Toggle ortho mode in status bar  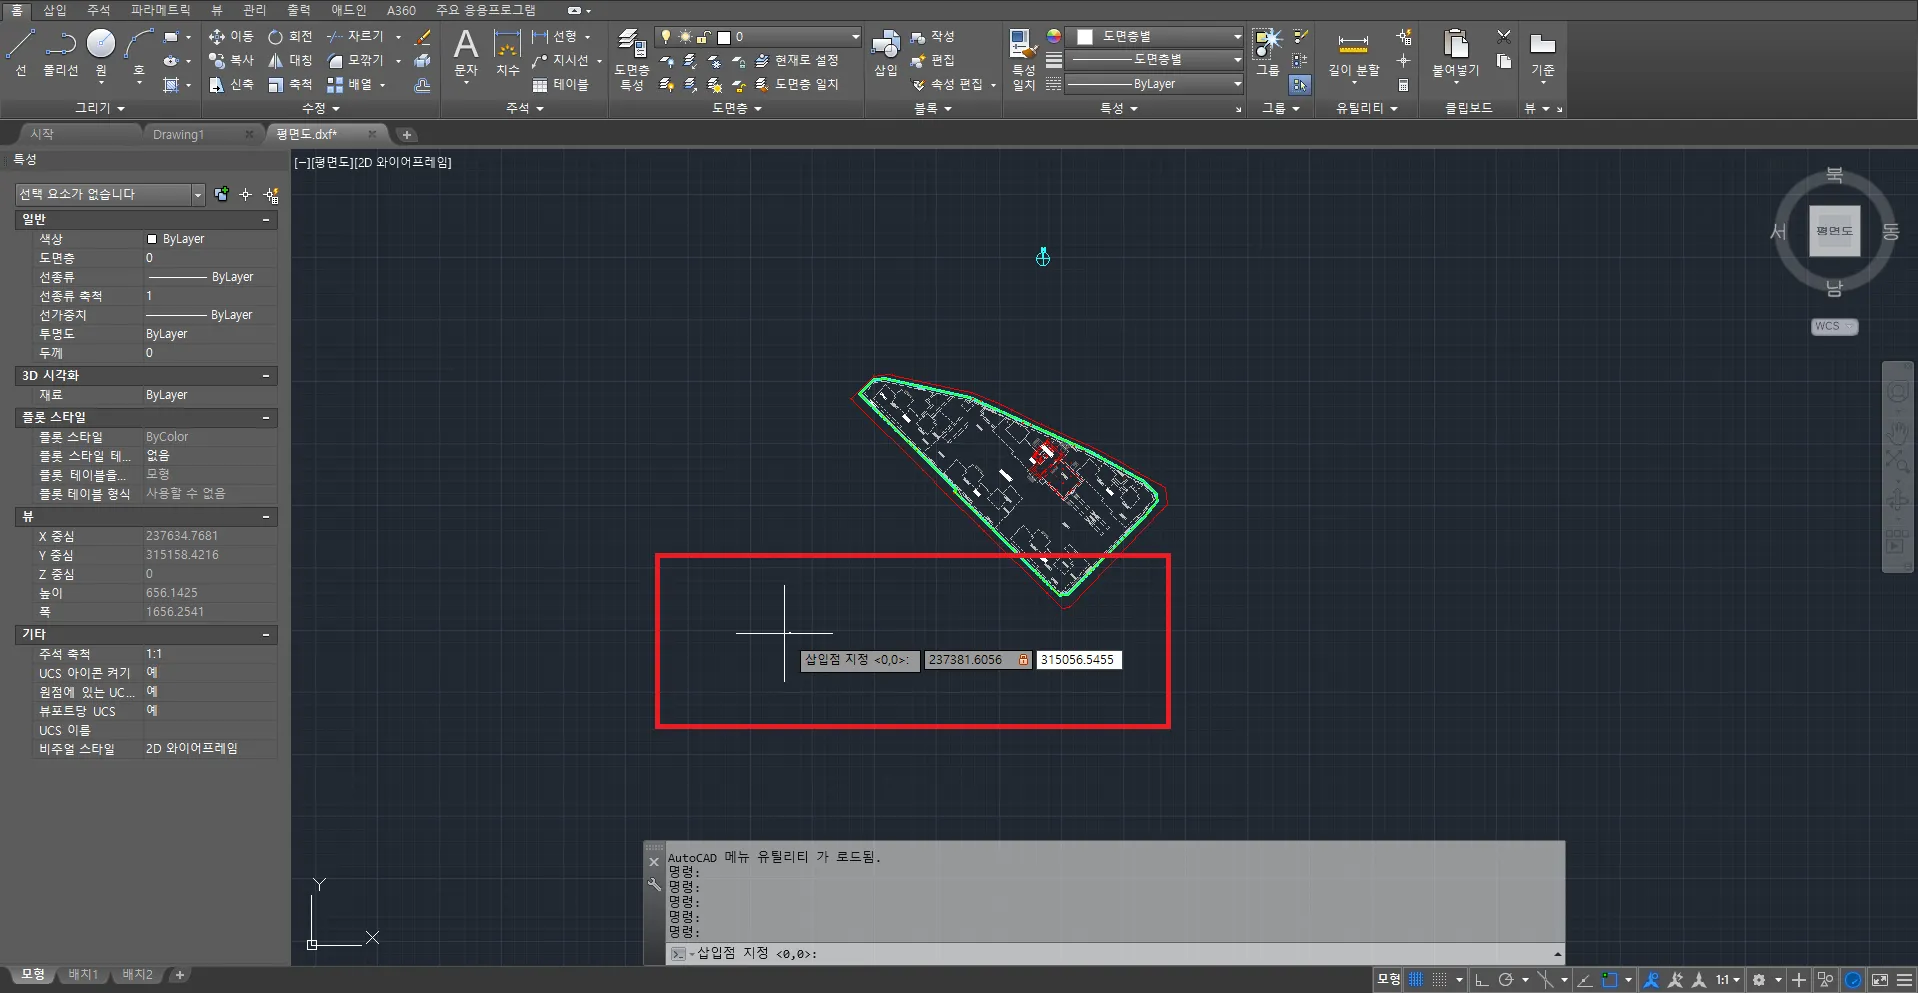coord(1482,980)
